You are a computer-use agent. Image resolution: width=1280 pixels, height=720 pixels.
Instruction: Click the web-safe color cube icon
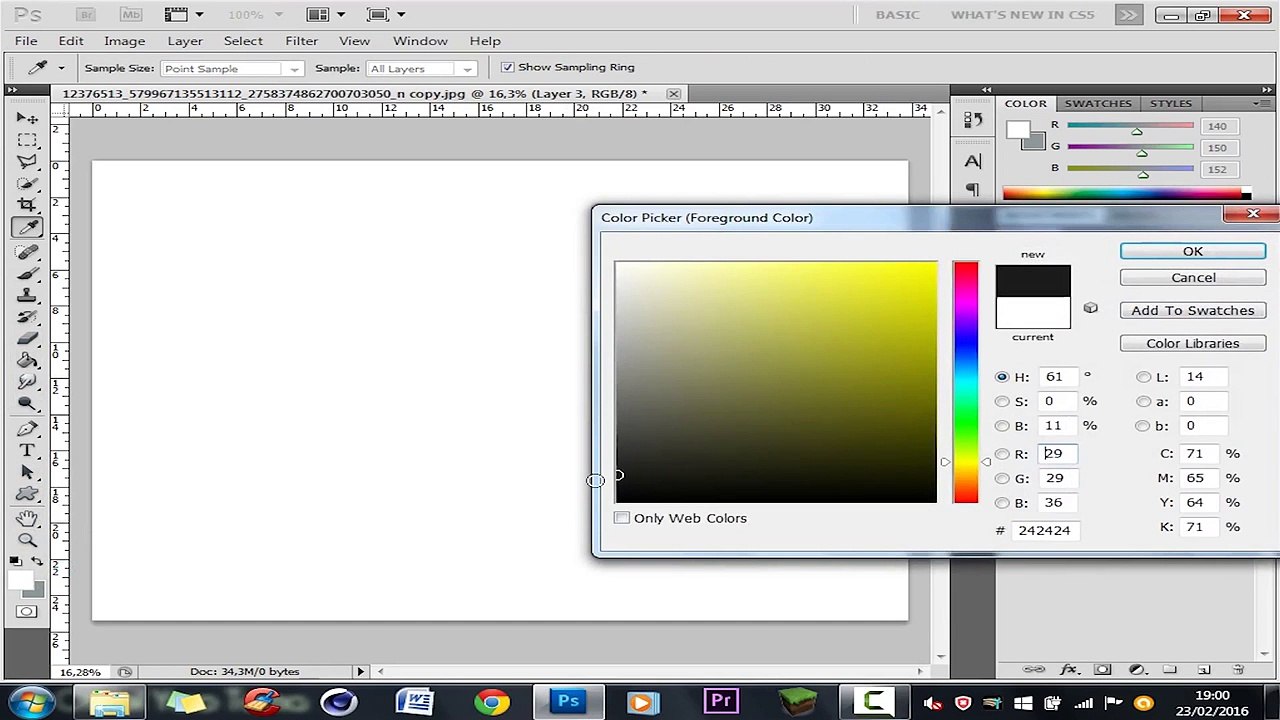(x=1090, y=309)
